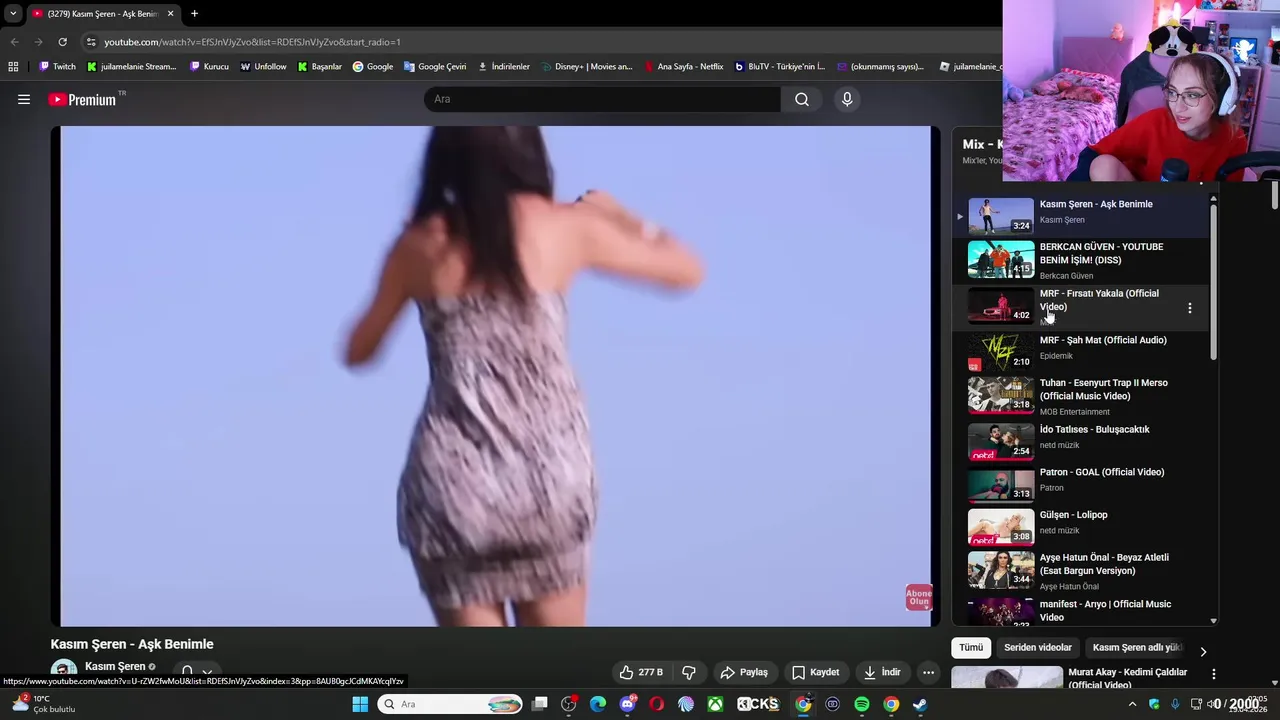
Task: Select the Seriden videolar filter chip
Action: pos(1038,647)
